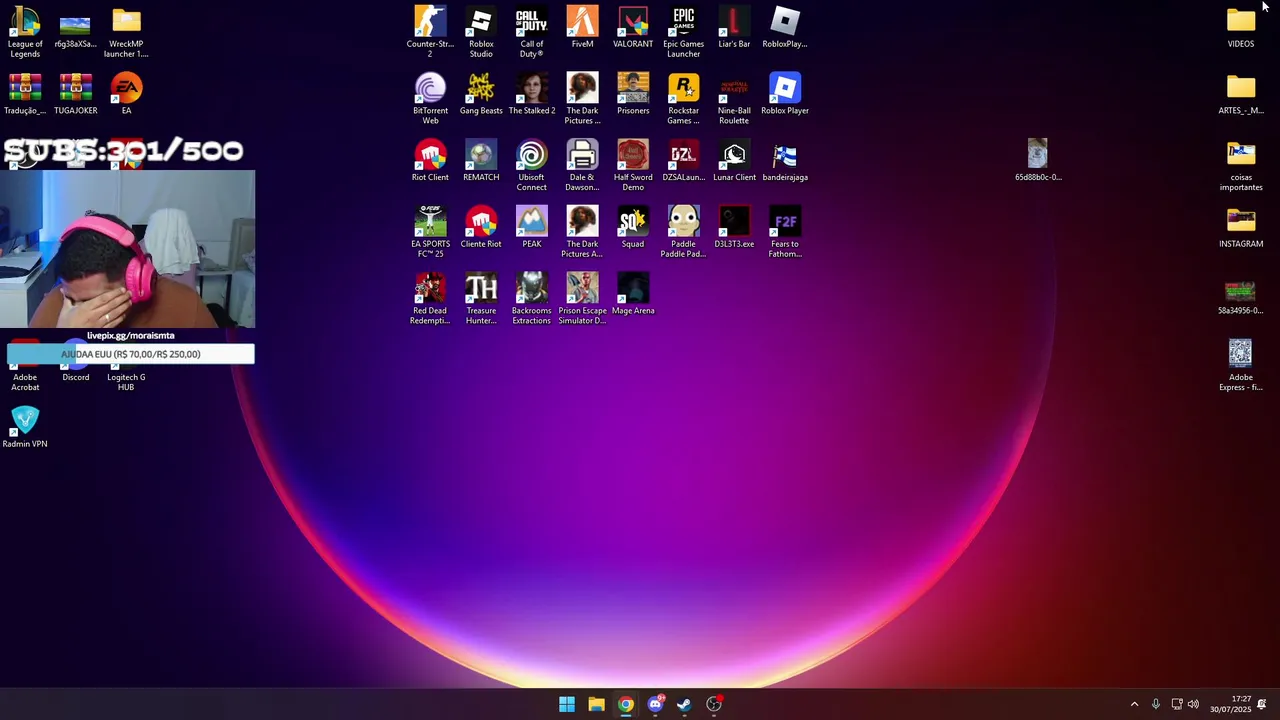The width and height of the screenshot is (1280, 720).
Task: Open the Adobe Express file icon
Action: tap(1241, 365)
